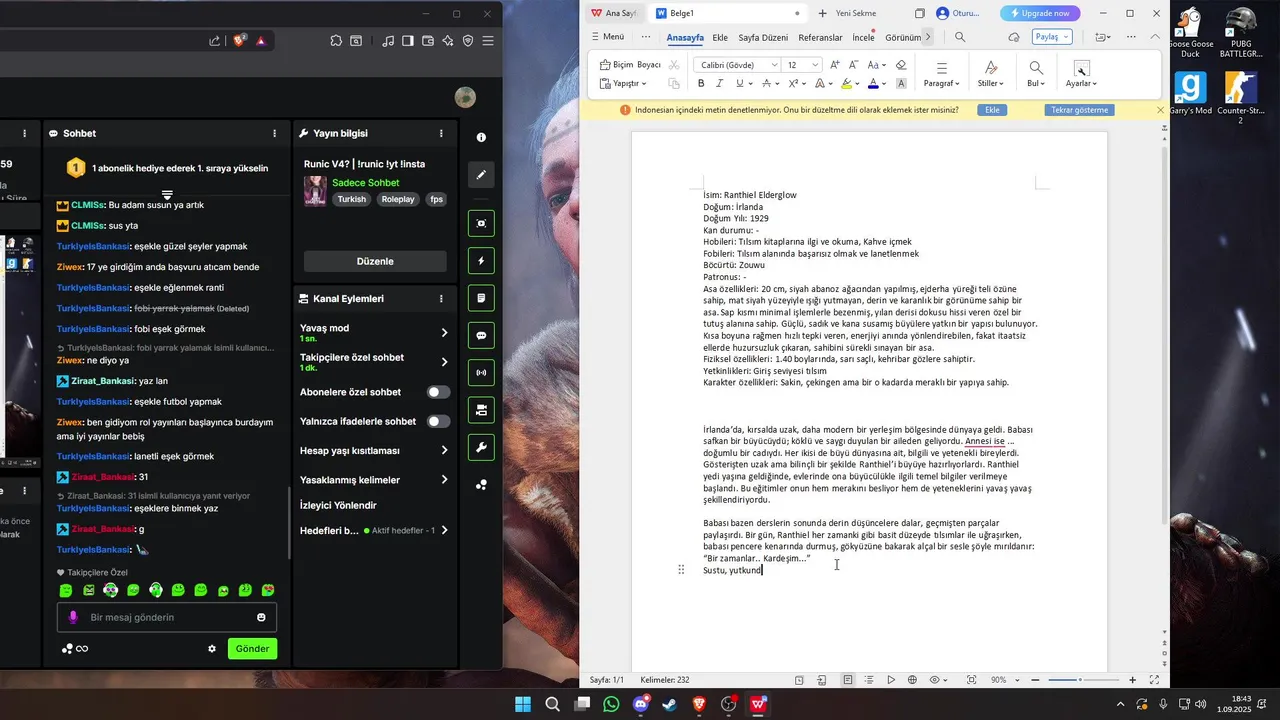
Task: Open the Anasayfa ribbon tab
Action: pyautogui.click(x=685, y=37)
